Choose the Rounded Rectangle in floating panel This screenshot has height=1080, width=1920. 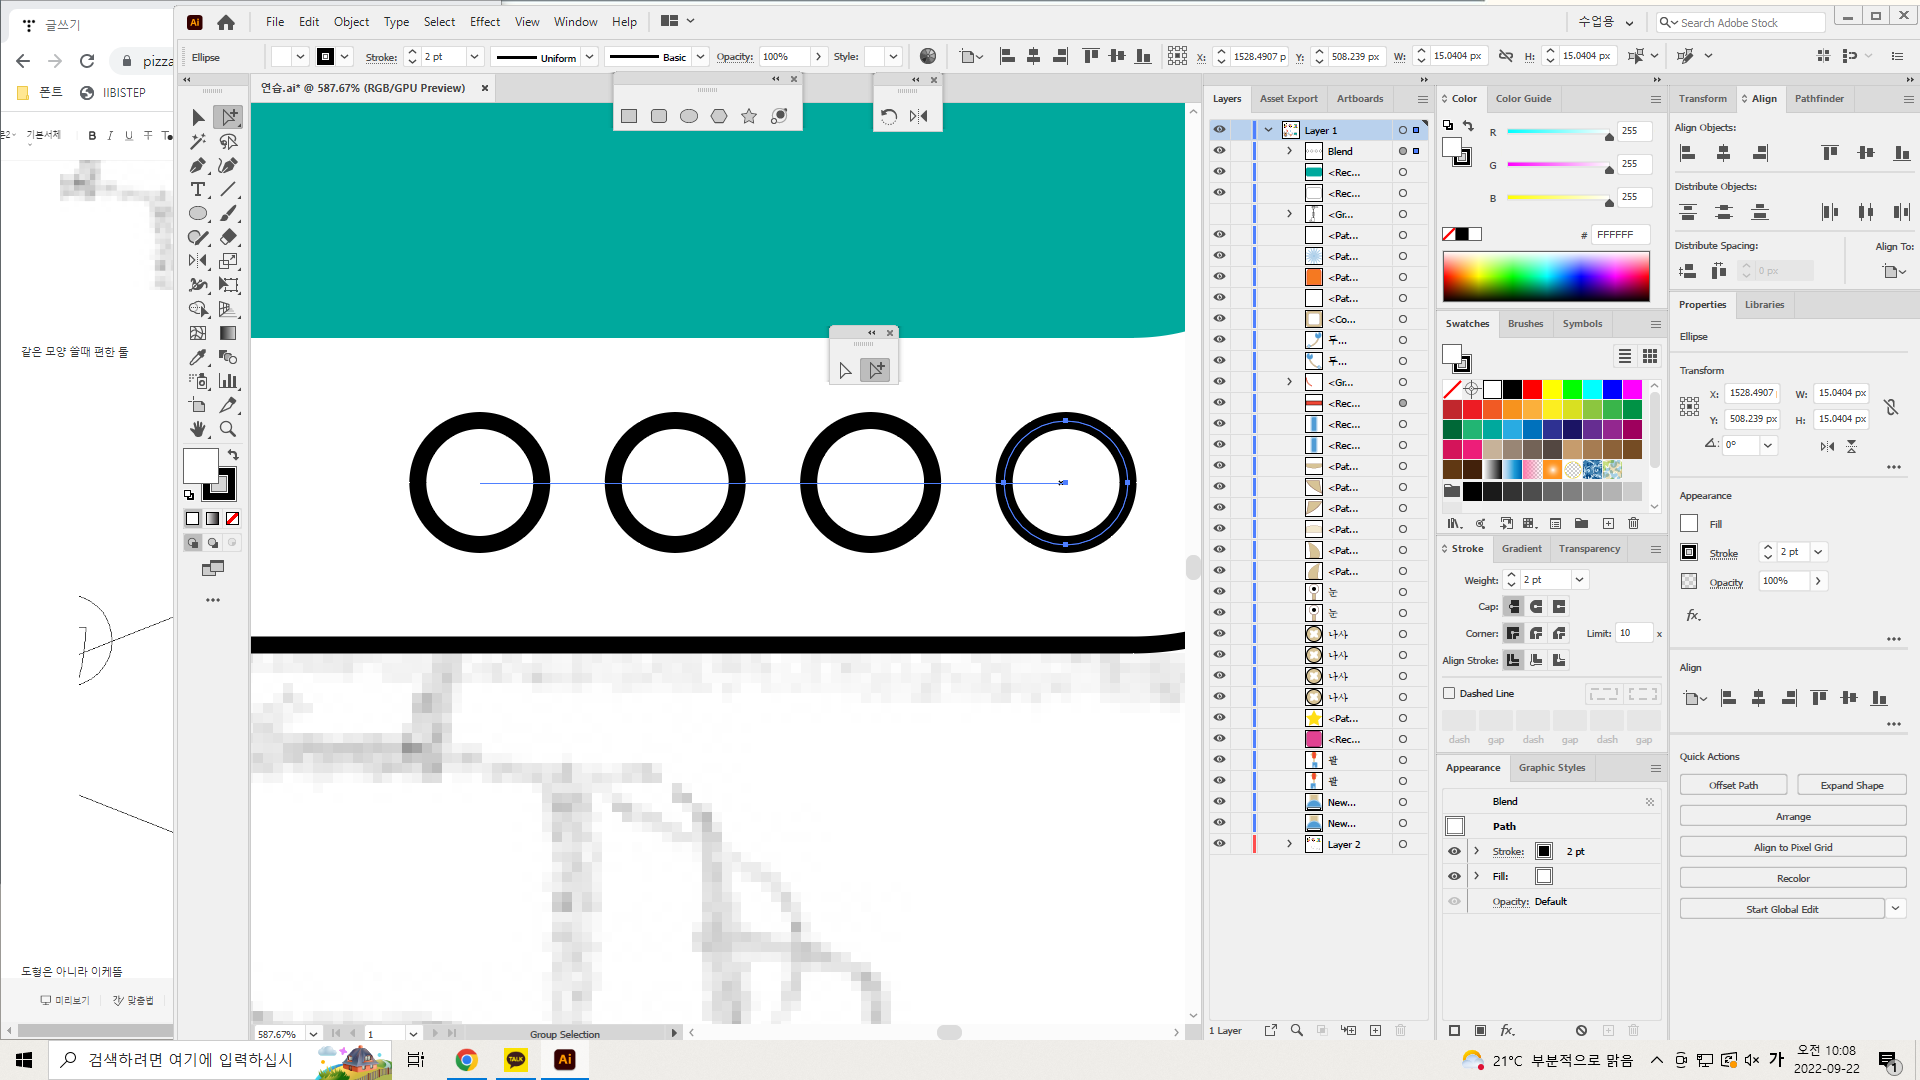pyautogui.click(x=659, y=116)
